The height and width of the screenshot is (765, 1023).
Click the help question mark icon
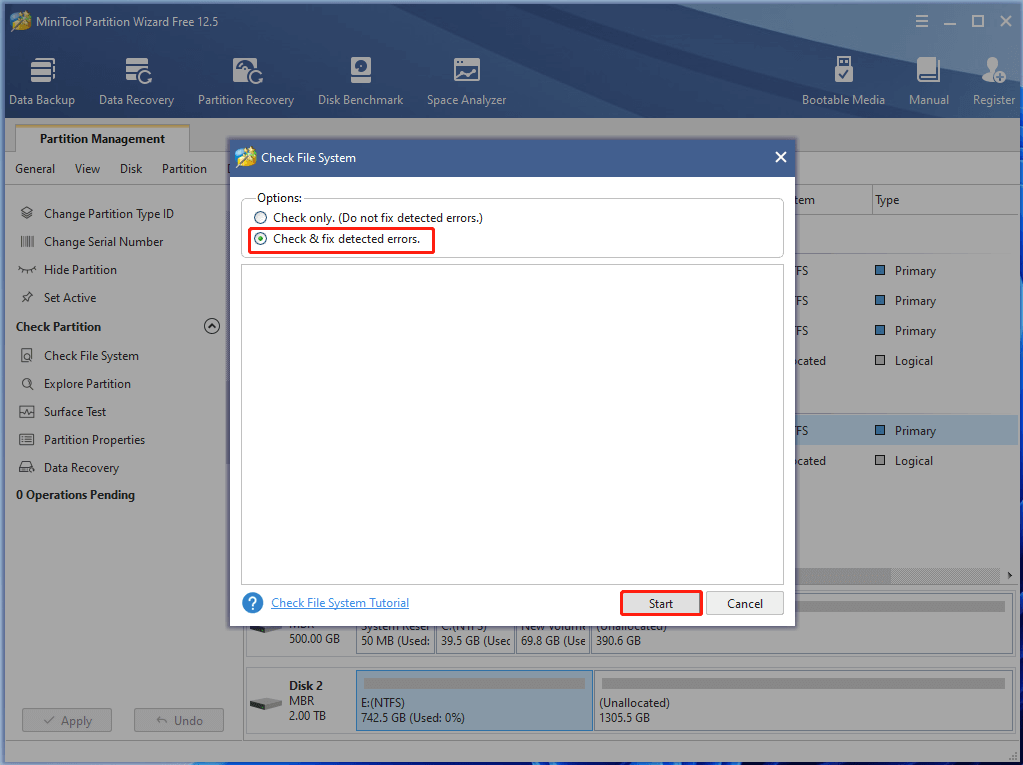tap(252, 603)
